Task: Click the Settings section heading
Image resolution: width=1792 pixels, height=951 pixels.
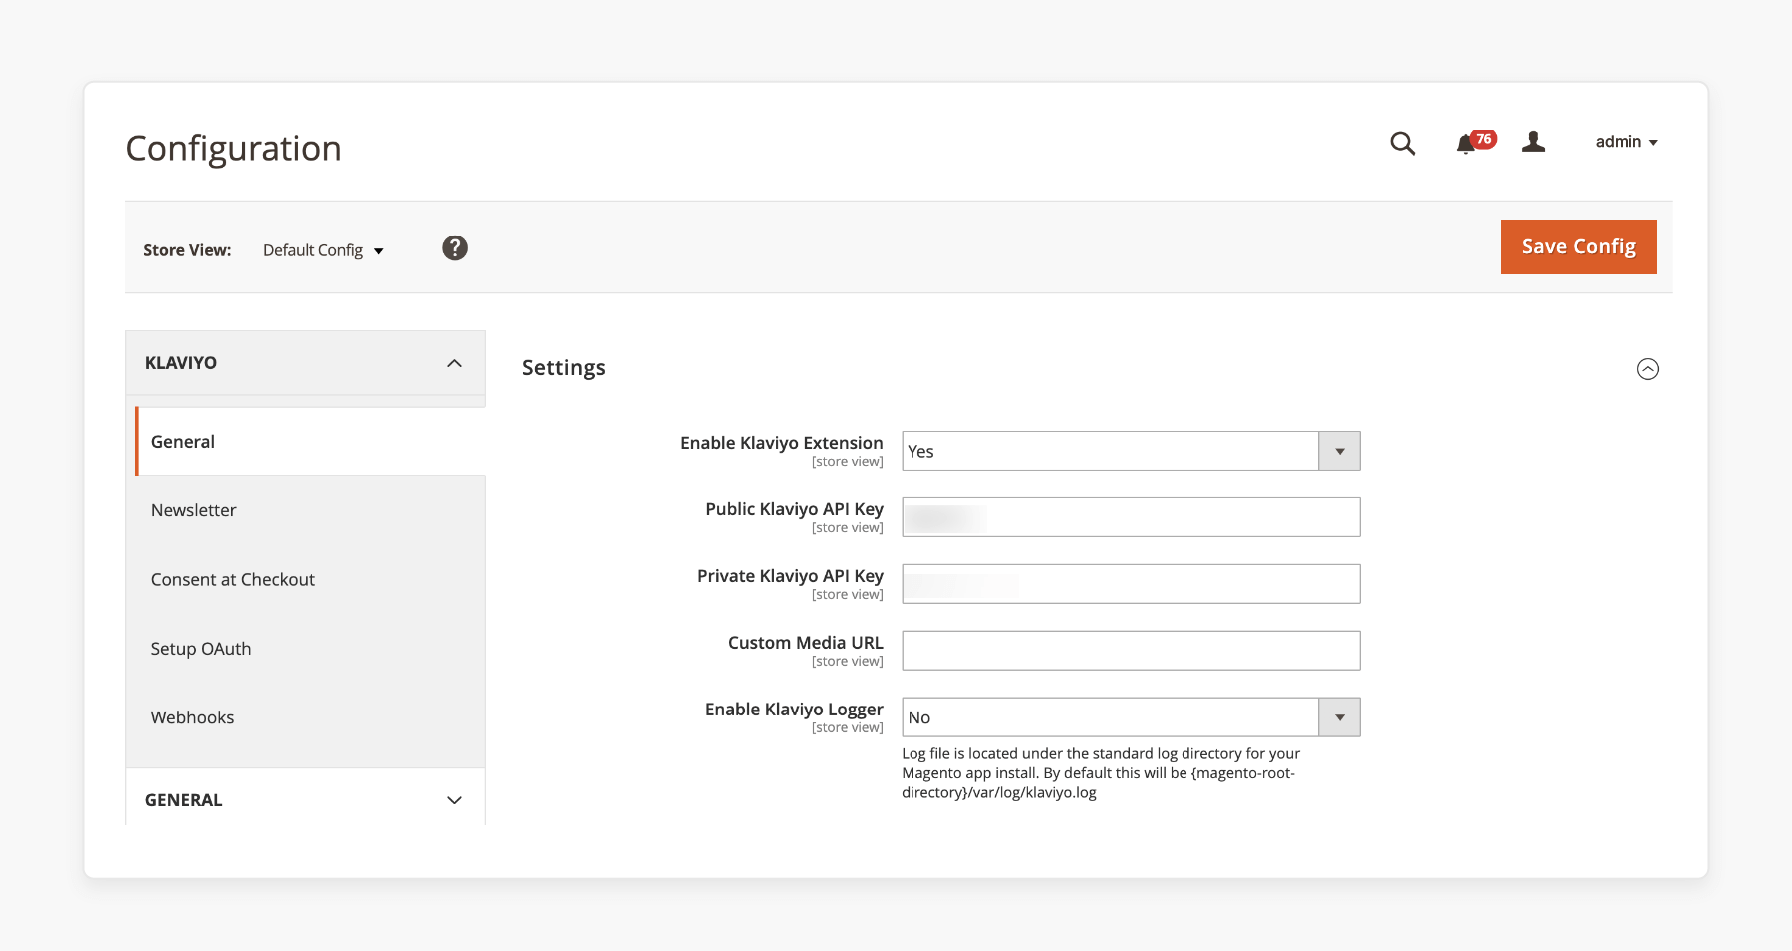Action: (564, 368)
